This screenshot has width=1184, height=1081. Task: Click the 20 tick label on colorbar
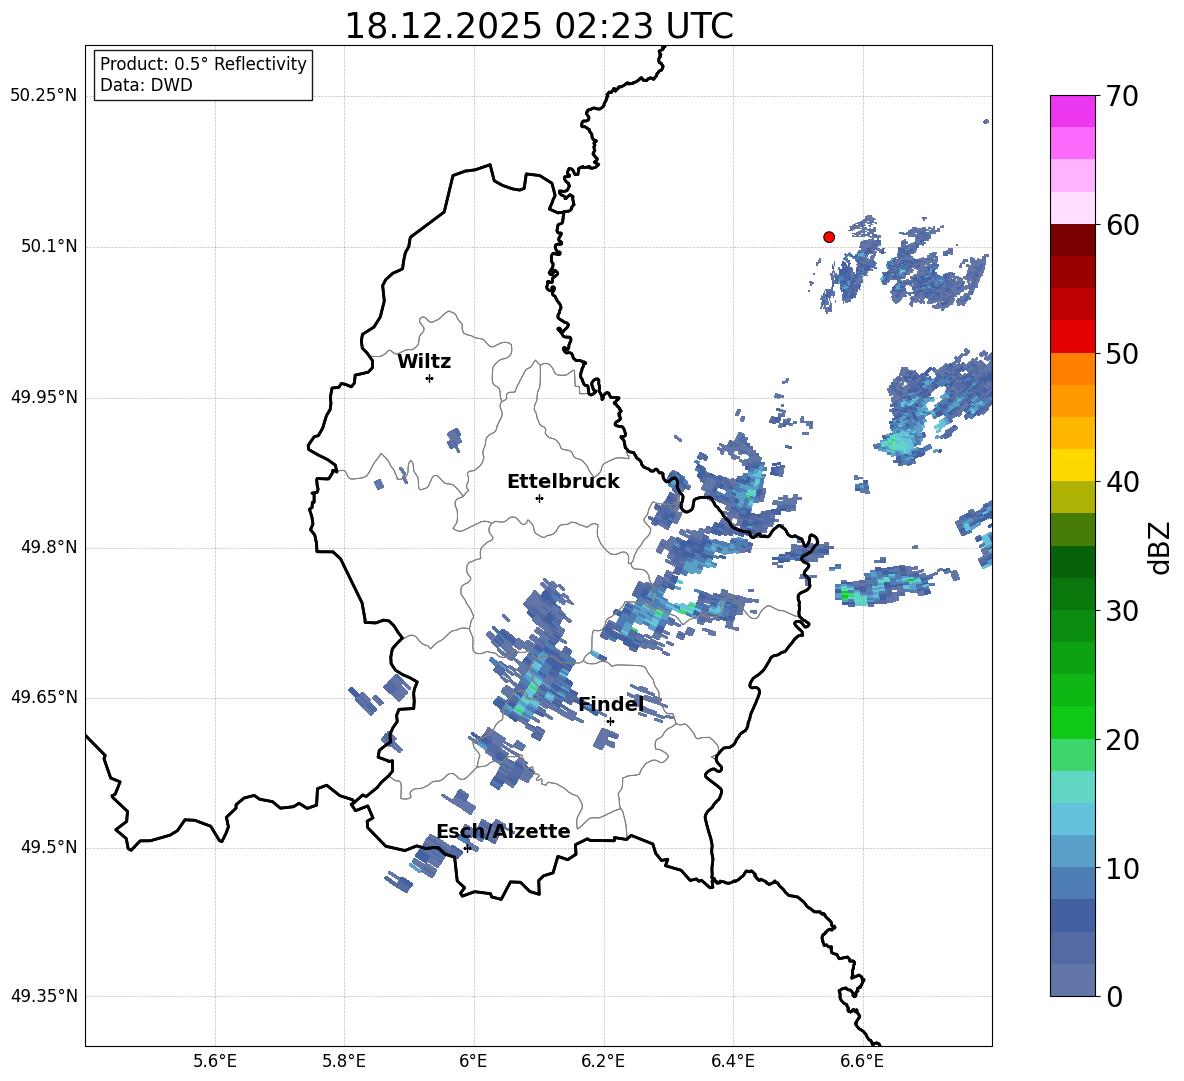pos(1122,739)
